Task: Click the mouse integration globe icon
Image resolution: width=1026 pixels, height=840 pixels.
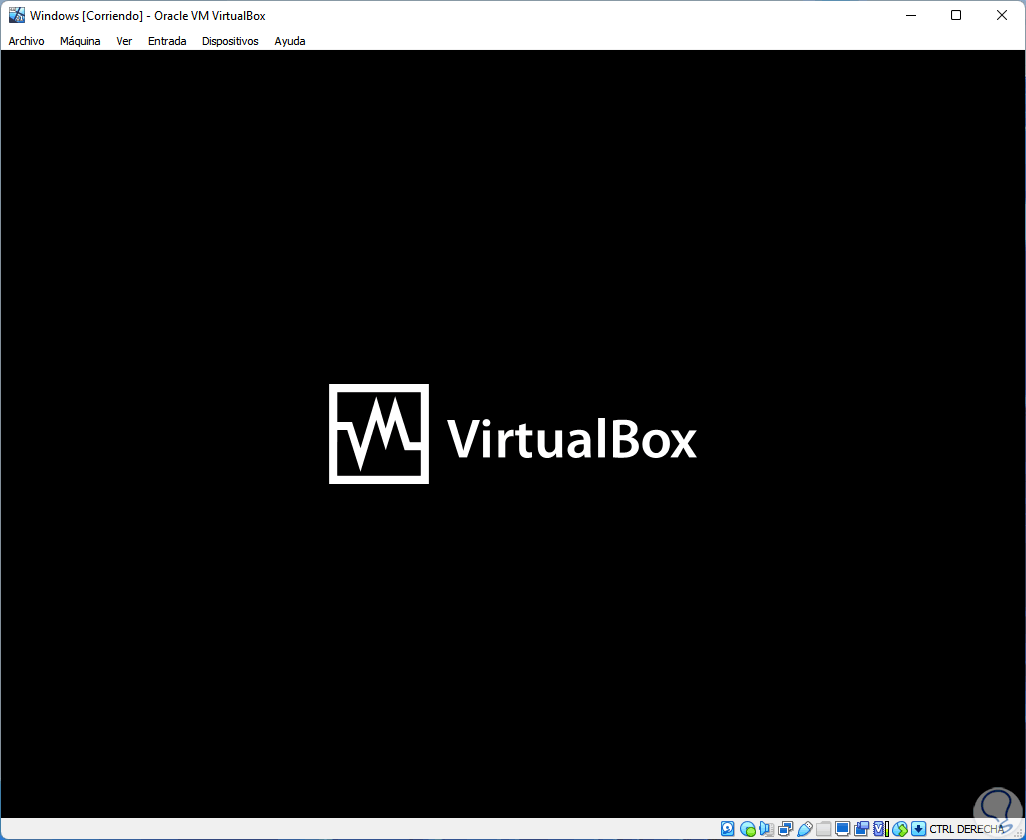Action: [x=900, y=829]
